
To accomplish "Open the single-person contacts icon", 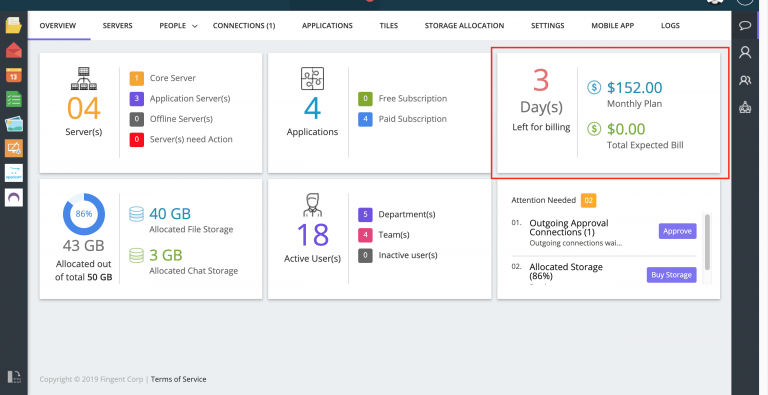I will [x=745, y=52].
